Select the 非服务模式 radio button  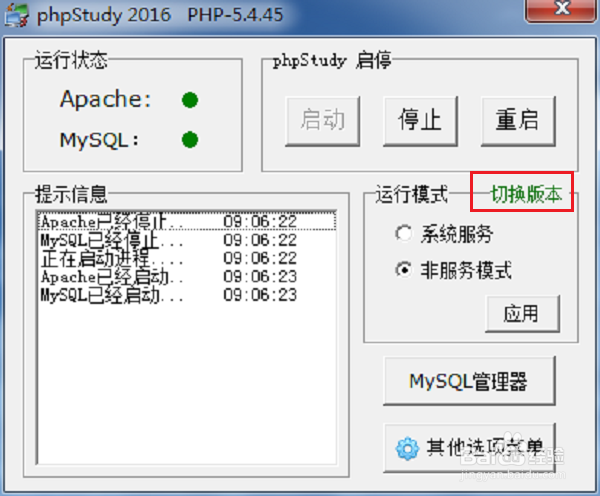[403, 270]
